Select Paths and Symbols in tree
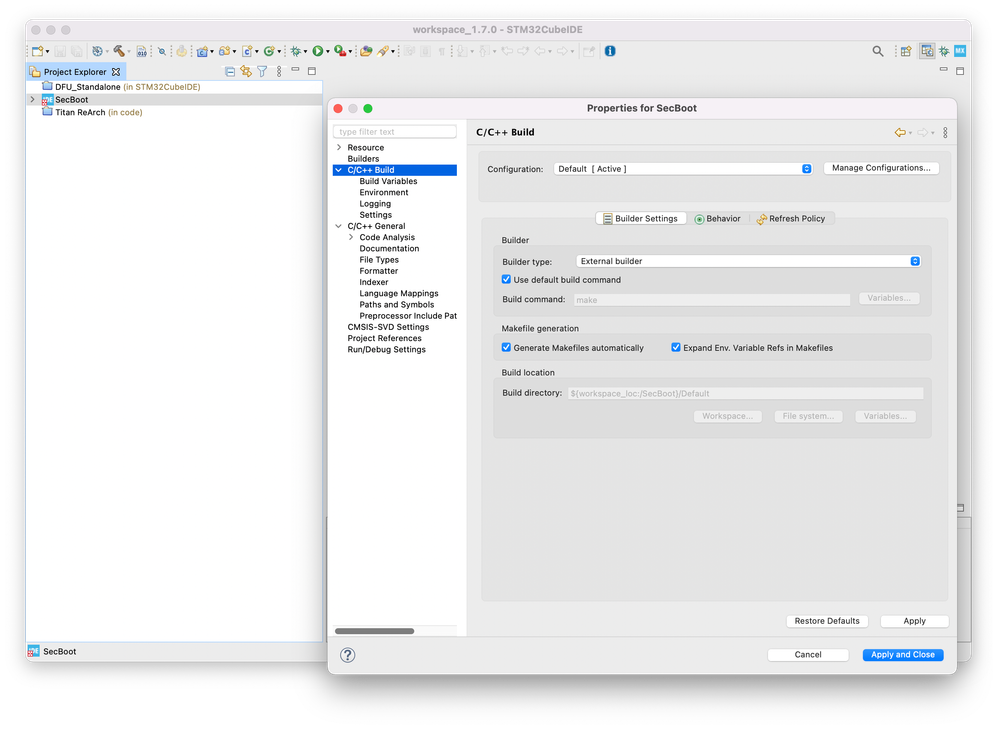 (396, 304)
